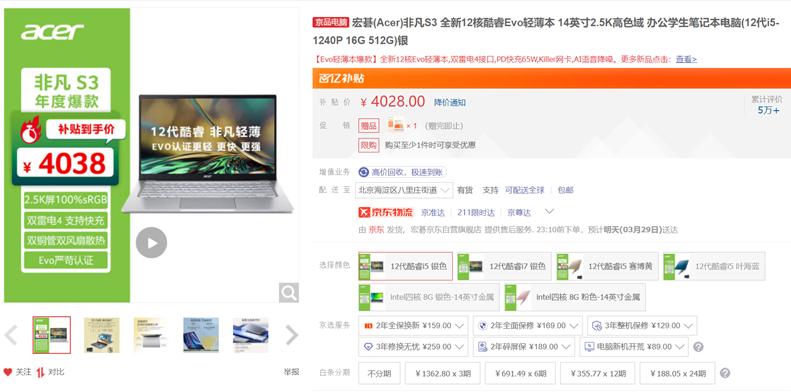Viewport: 791px width, 392px height.
Task: Select the 12代酷睿i5 银色 option
Action: coord(405,266)
